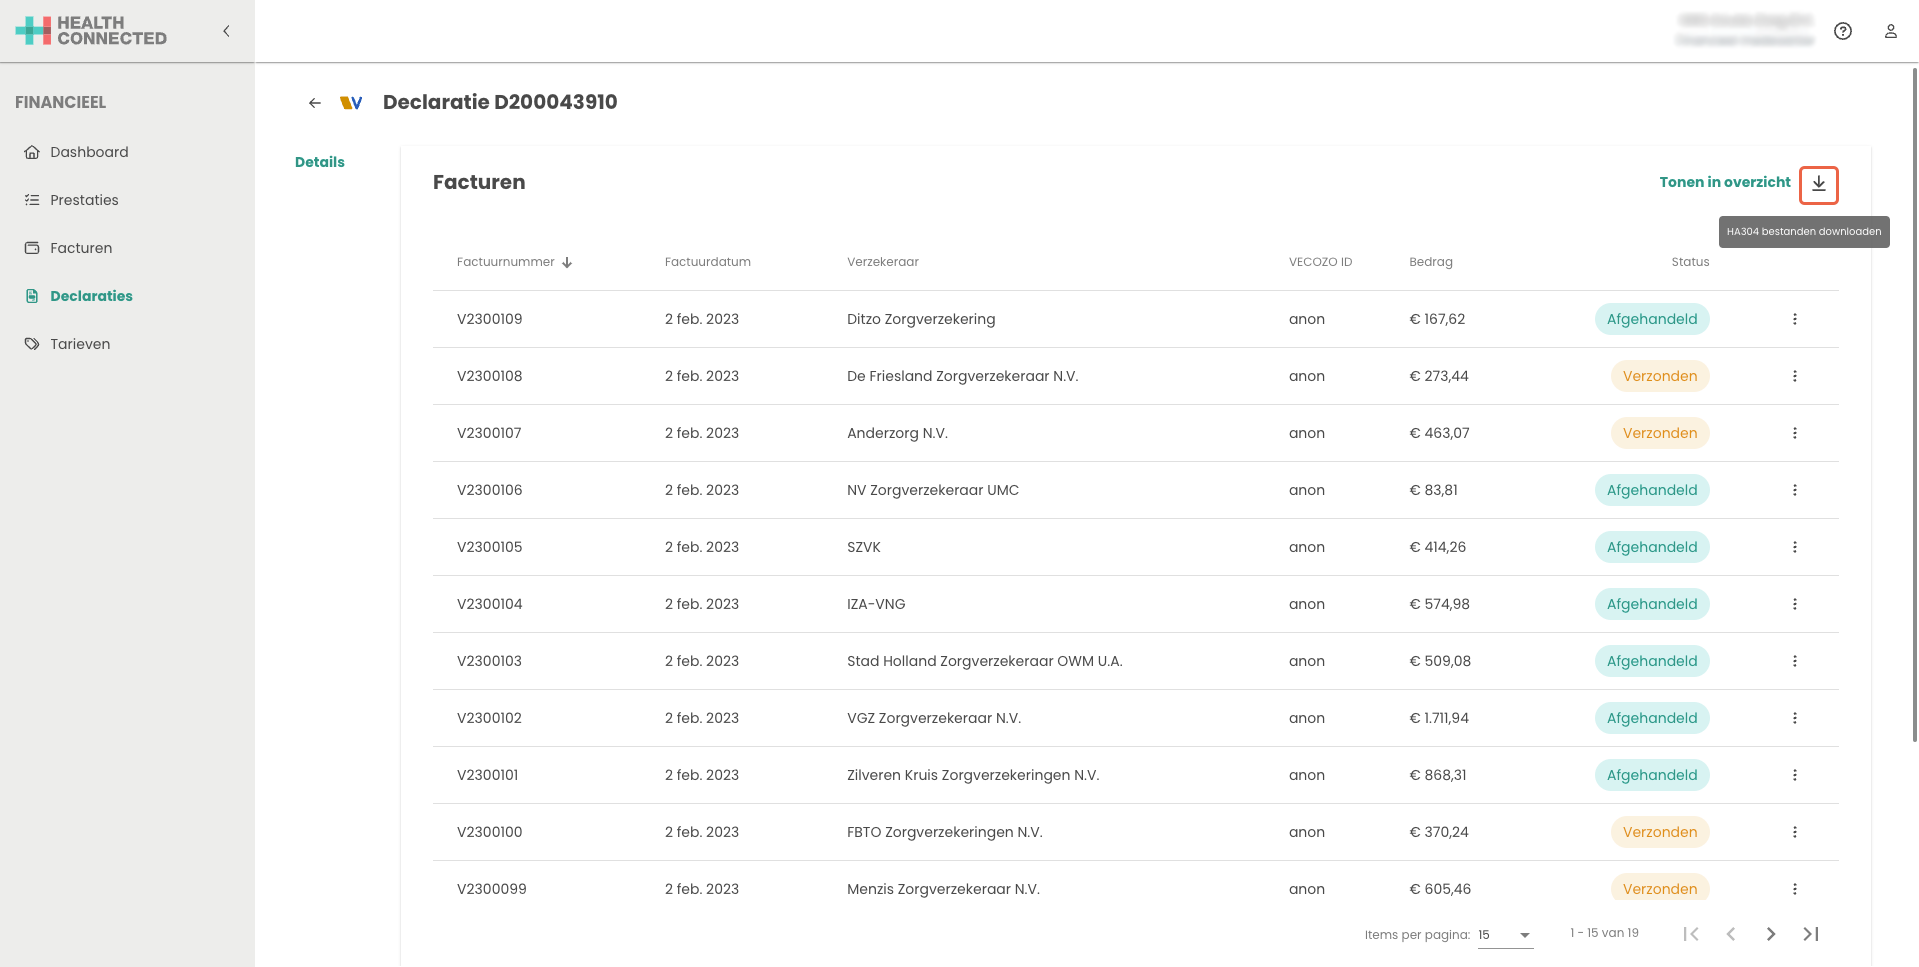
Task: Download HA304 files with download icon
Action: tap(1818, 184)
